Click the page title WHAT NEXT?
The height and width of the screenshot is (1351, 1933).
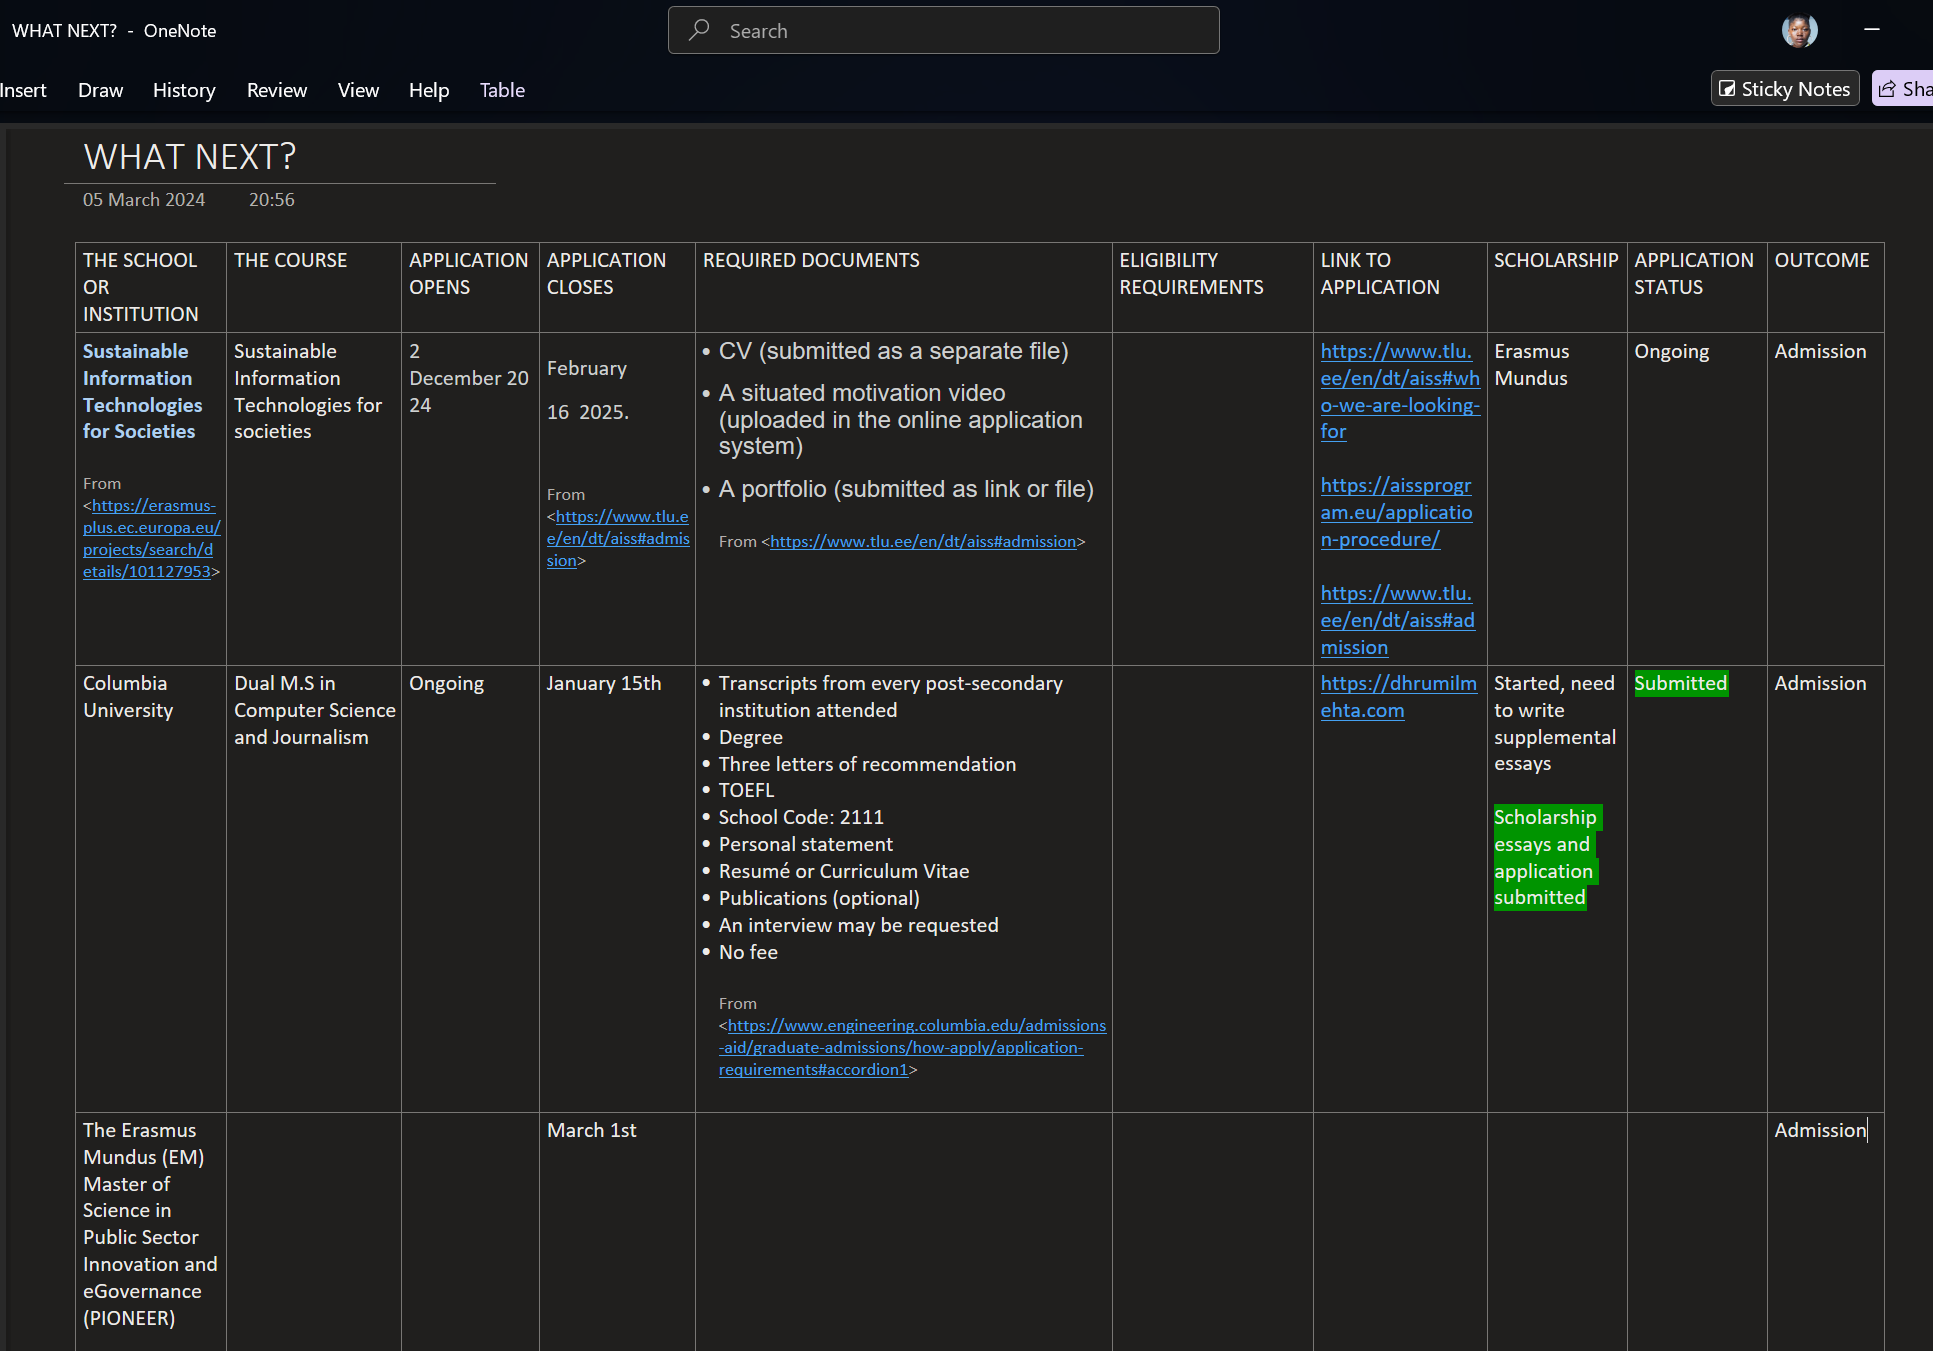pos(190,157)
